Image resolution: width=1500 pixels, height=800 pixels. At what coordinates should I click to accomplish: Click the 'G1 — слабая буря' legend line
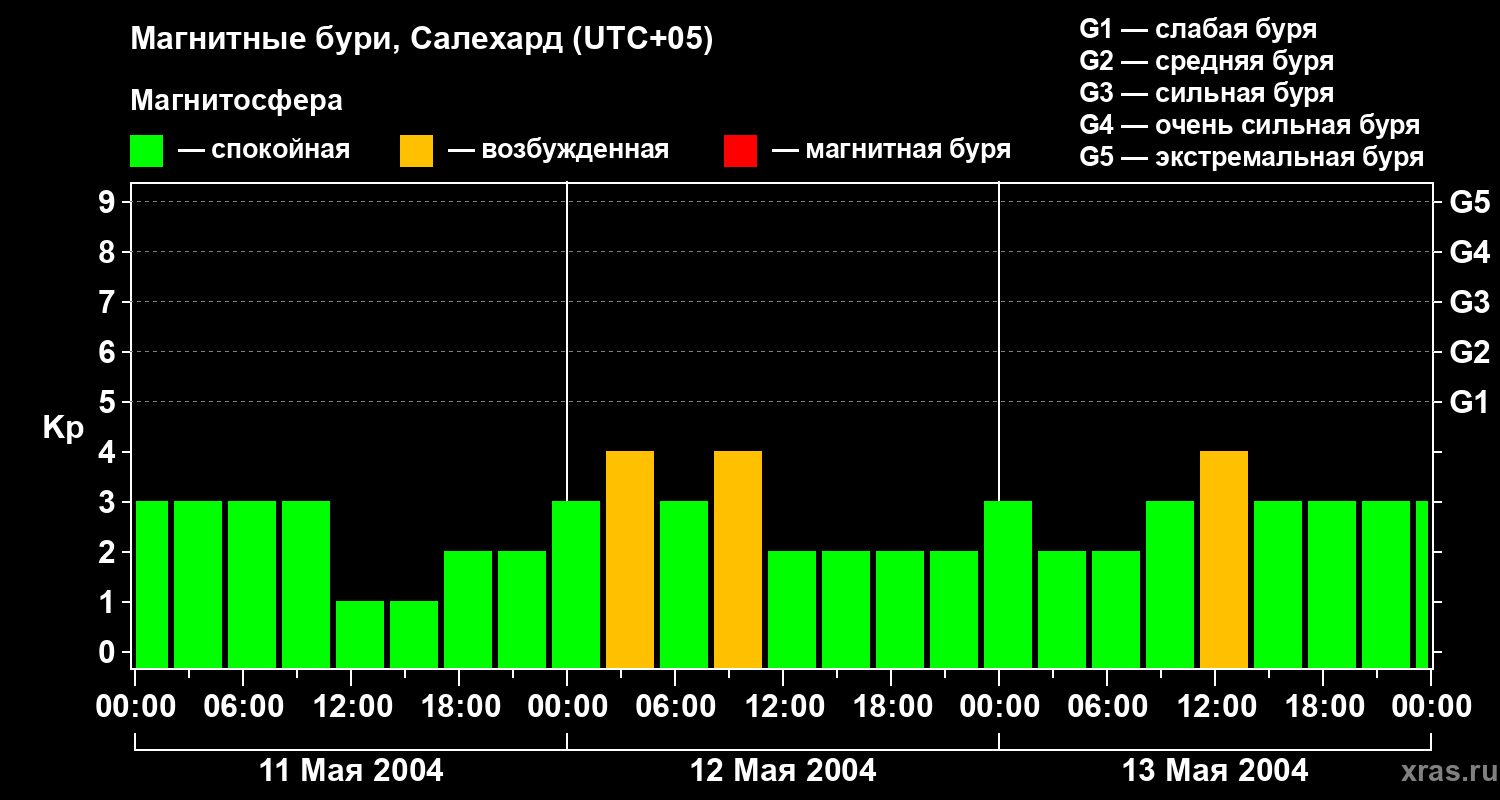(x=1198, y=29)
